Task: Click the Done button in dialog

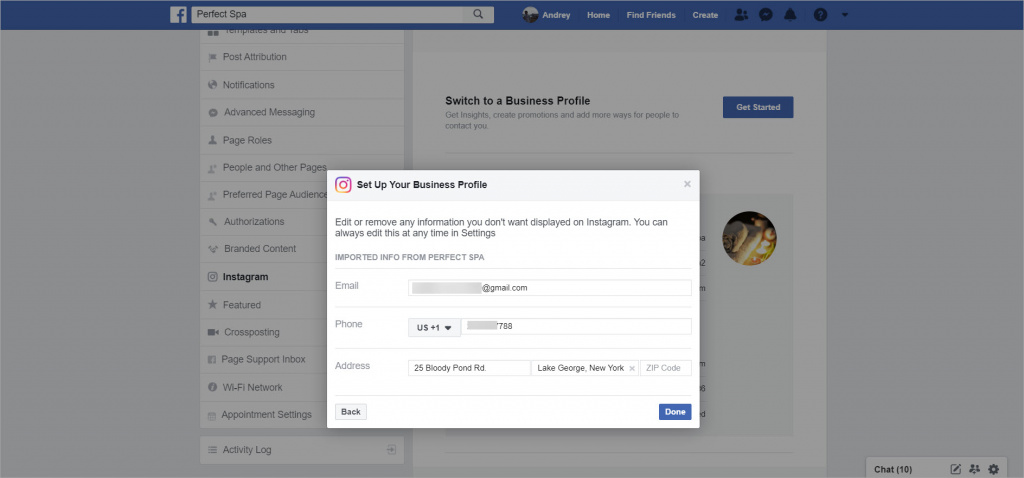Action: [675, 412]
